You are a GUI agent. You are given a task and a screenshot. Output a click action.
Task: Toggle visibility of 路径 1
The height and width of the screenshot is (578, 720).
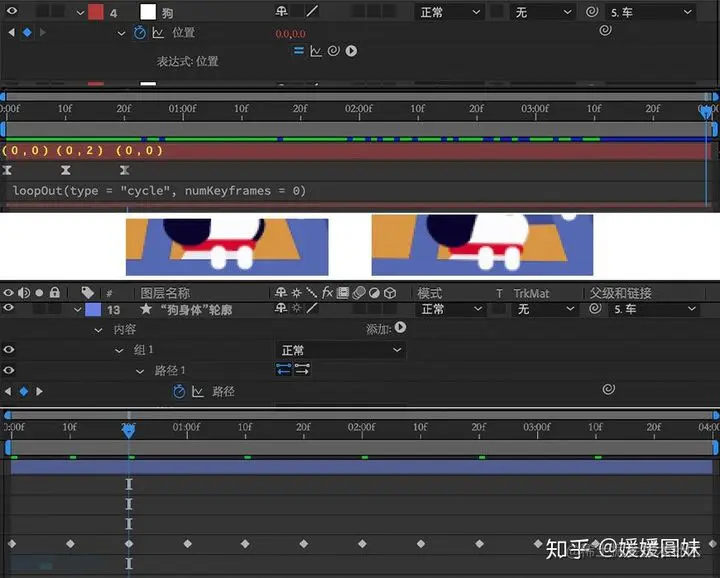click(x=8, y=370)
